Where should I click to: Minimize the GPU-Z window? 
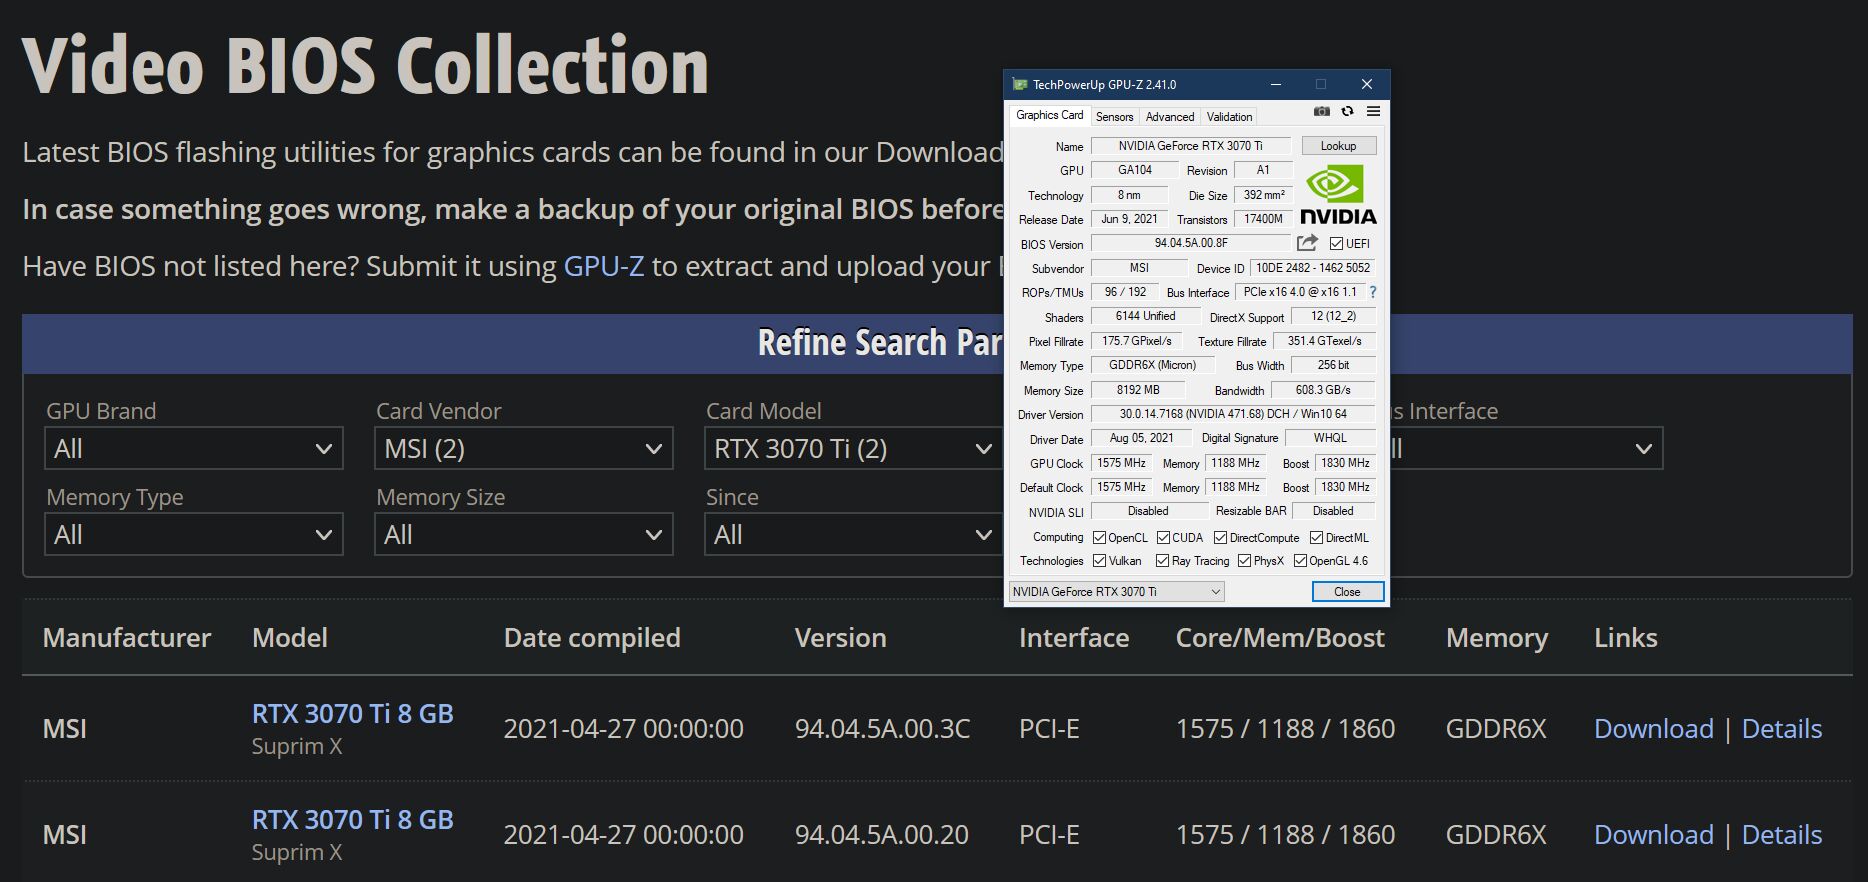click(1276, 84)
